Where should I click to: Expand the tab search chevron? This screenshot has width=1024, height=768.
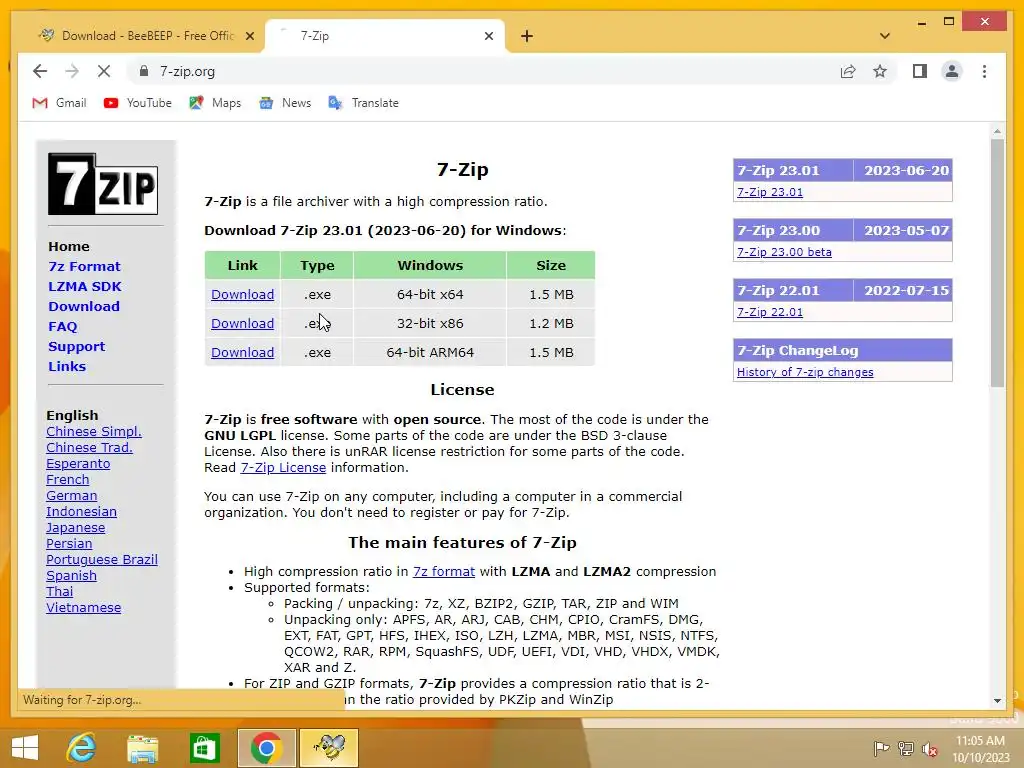click(x=885, y=36)
